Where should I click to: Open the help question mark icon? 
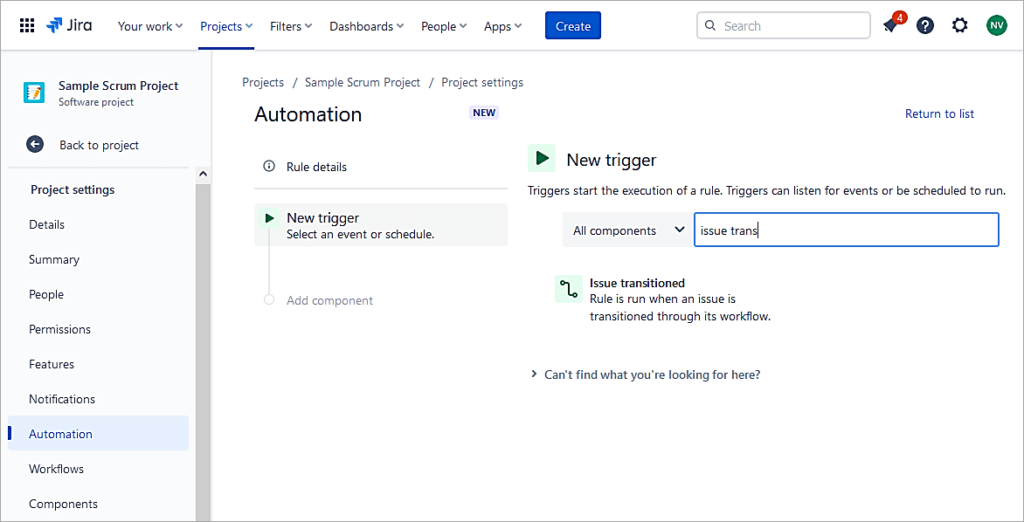point(925,26)
